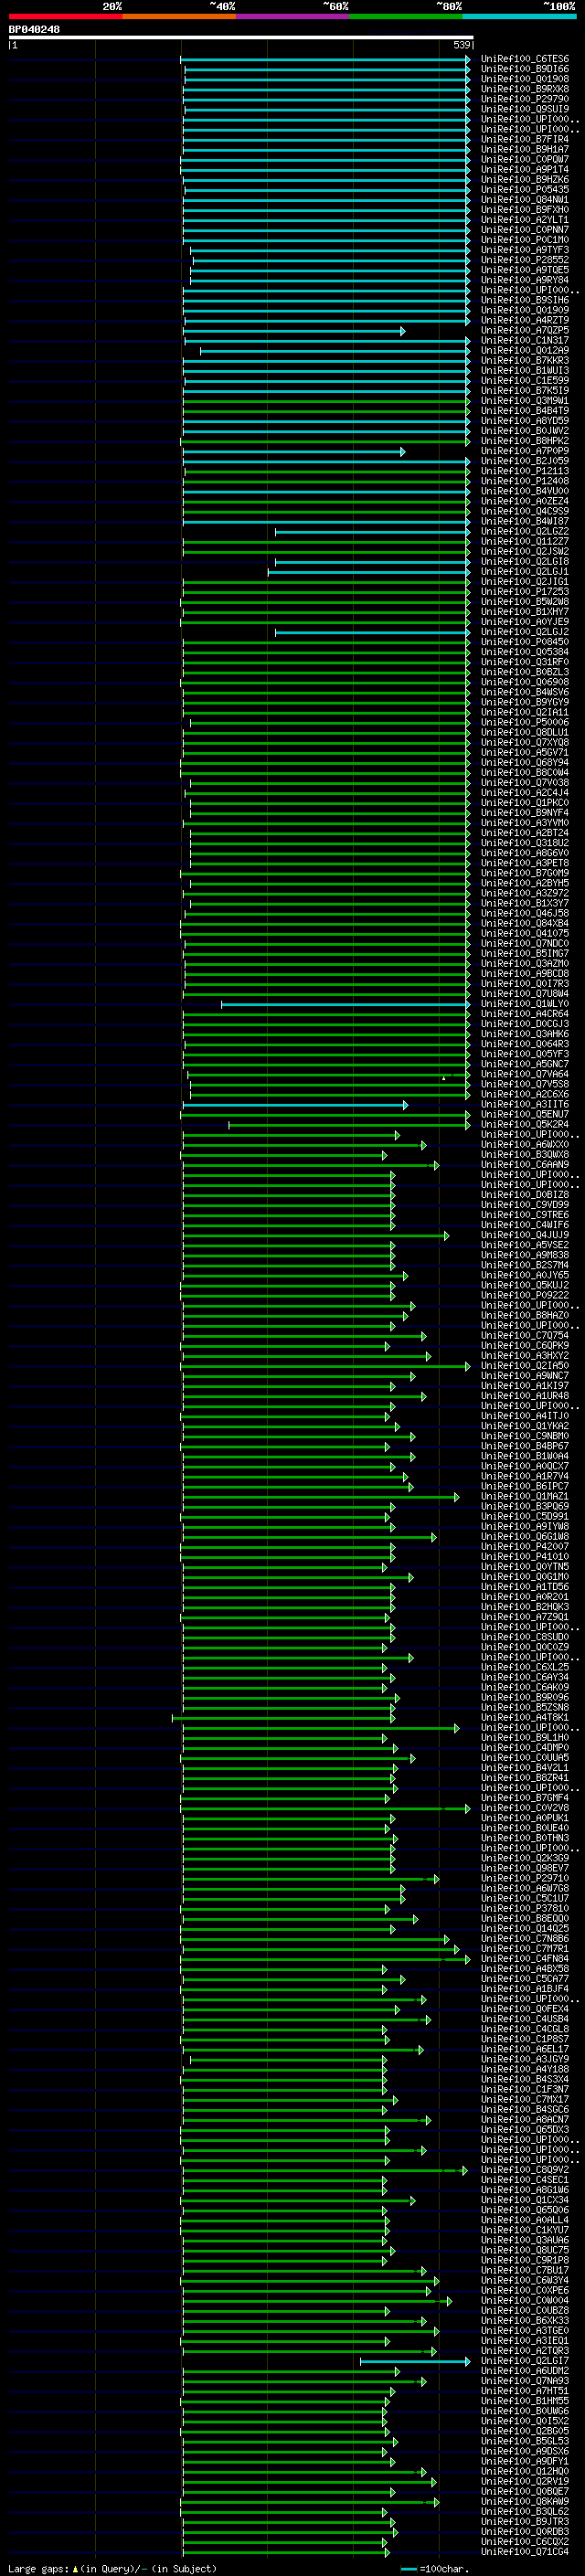Pick the UniRef100_C1KYU7 row label
Image resolution: width=585 pixels, height=2576 pixels.
click(525, 2230)
